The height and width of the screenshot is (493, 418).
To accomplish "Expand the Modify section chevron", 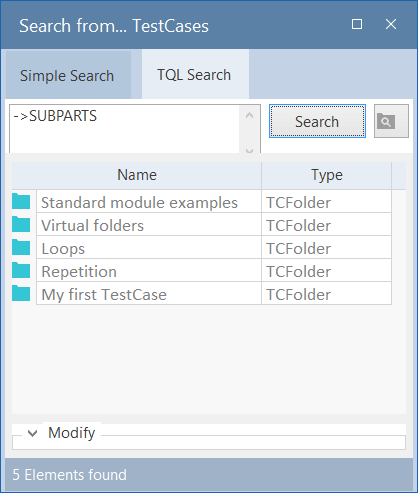I will tap(32, 433).
